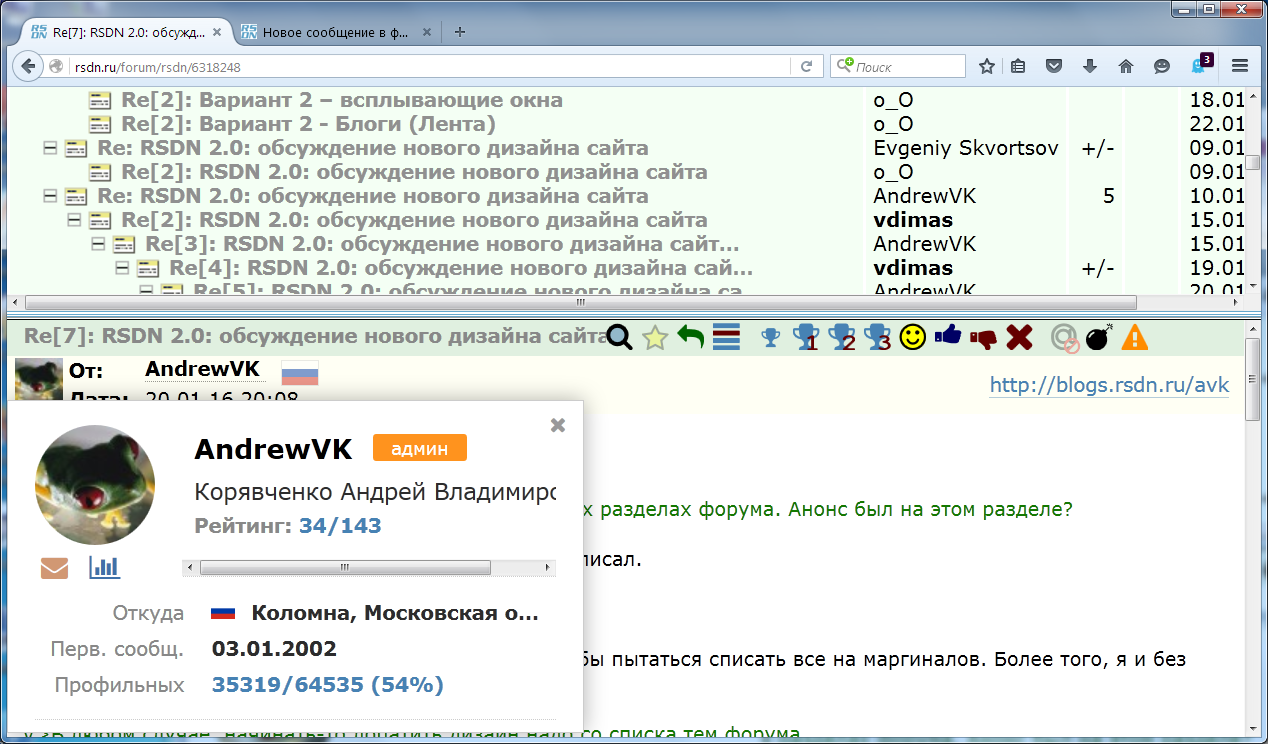This screenshot has height=744, width=1268.
Task: Collapse Evgeniy Skvortsov's Re: RSDN 2.0 thread
Action: (49, 148)
